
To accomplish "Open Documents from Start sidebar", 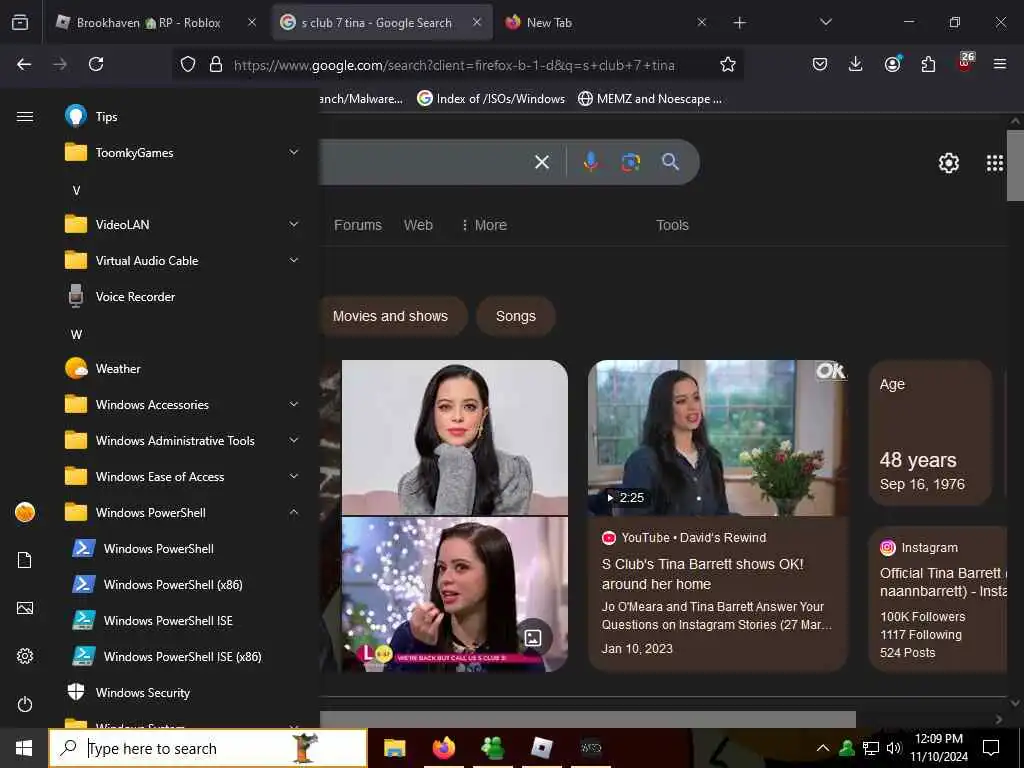I will coord(25,560).
